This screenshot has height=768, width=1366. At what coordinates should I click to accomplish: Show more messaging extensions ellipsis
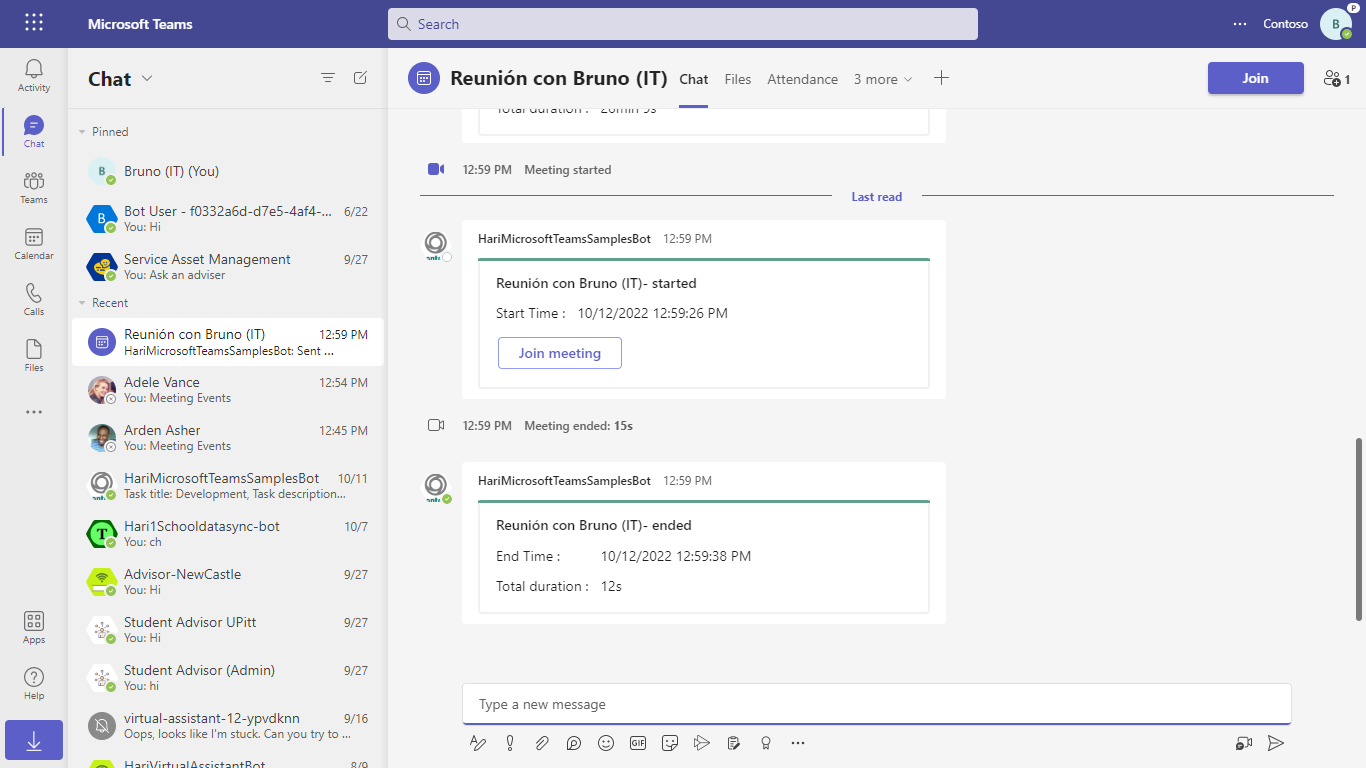(798, 743)
